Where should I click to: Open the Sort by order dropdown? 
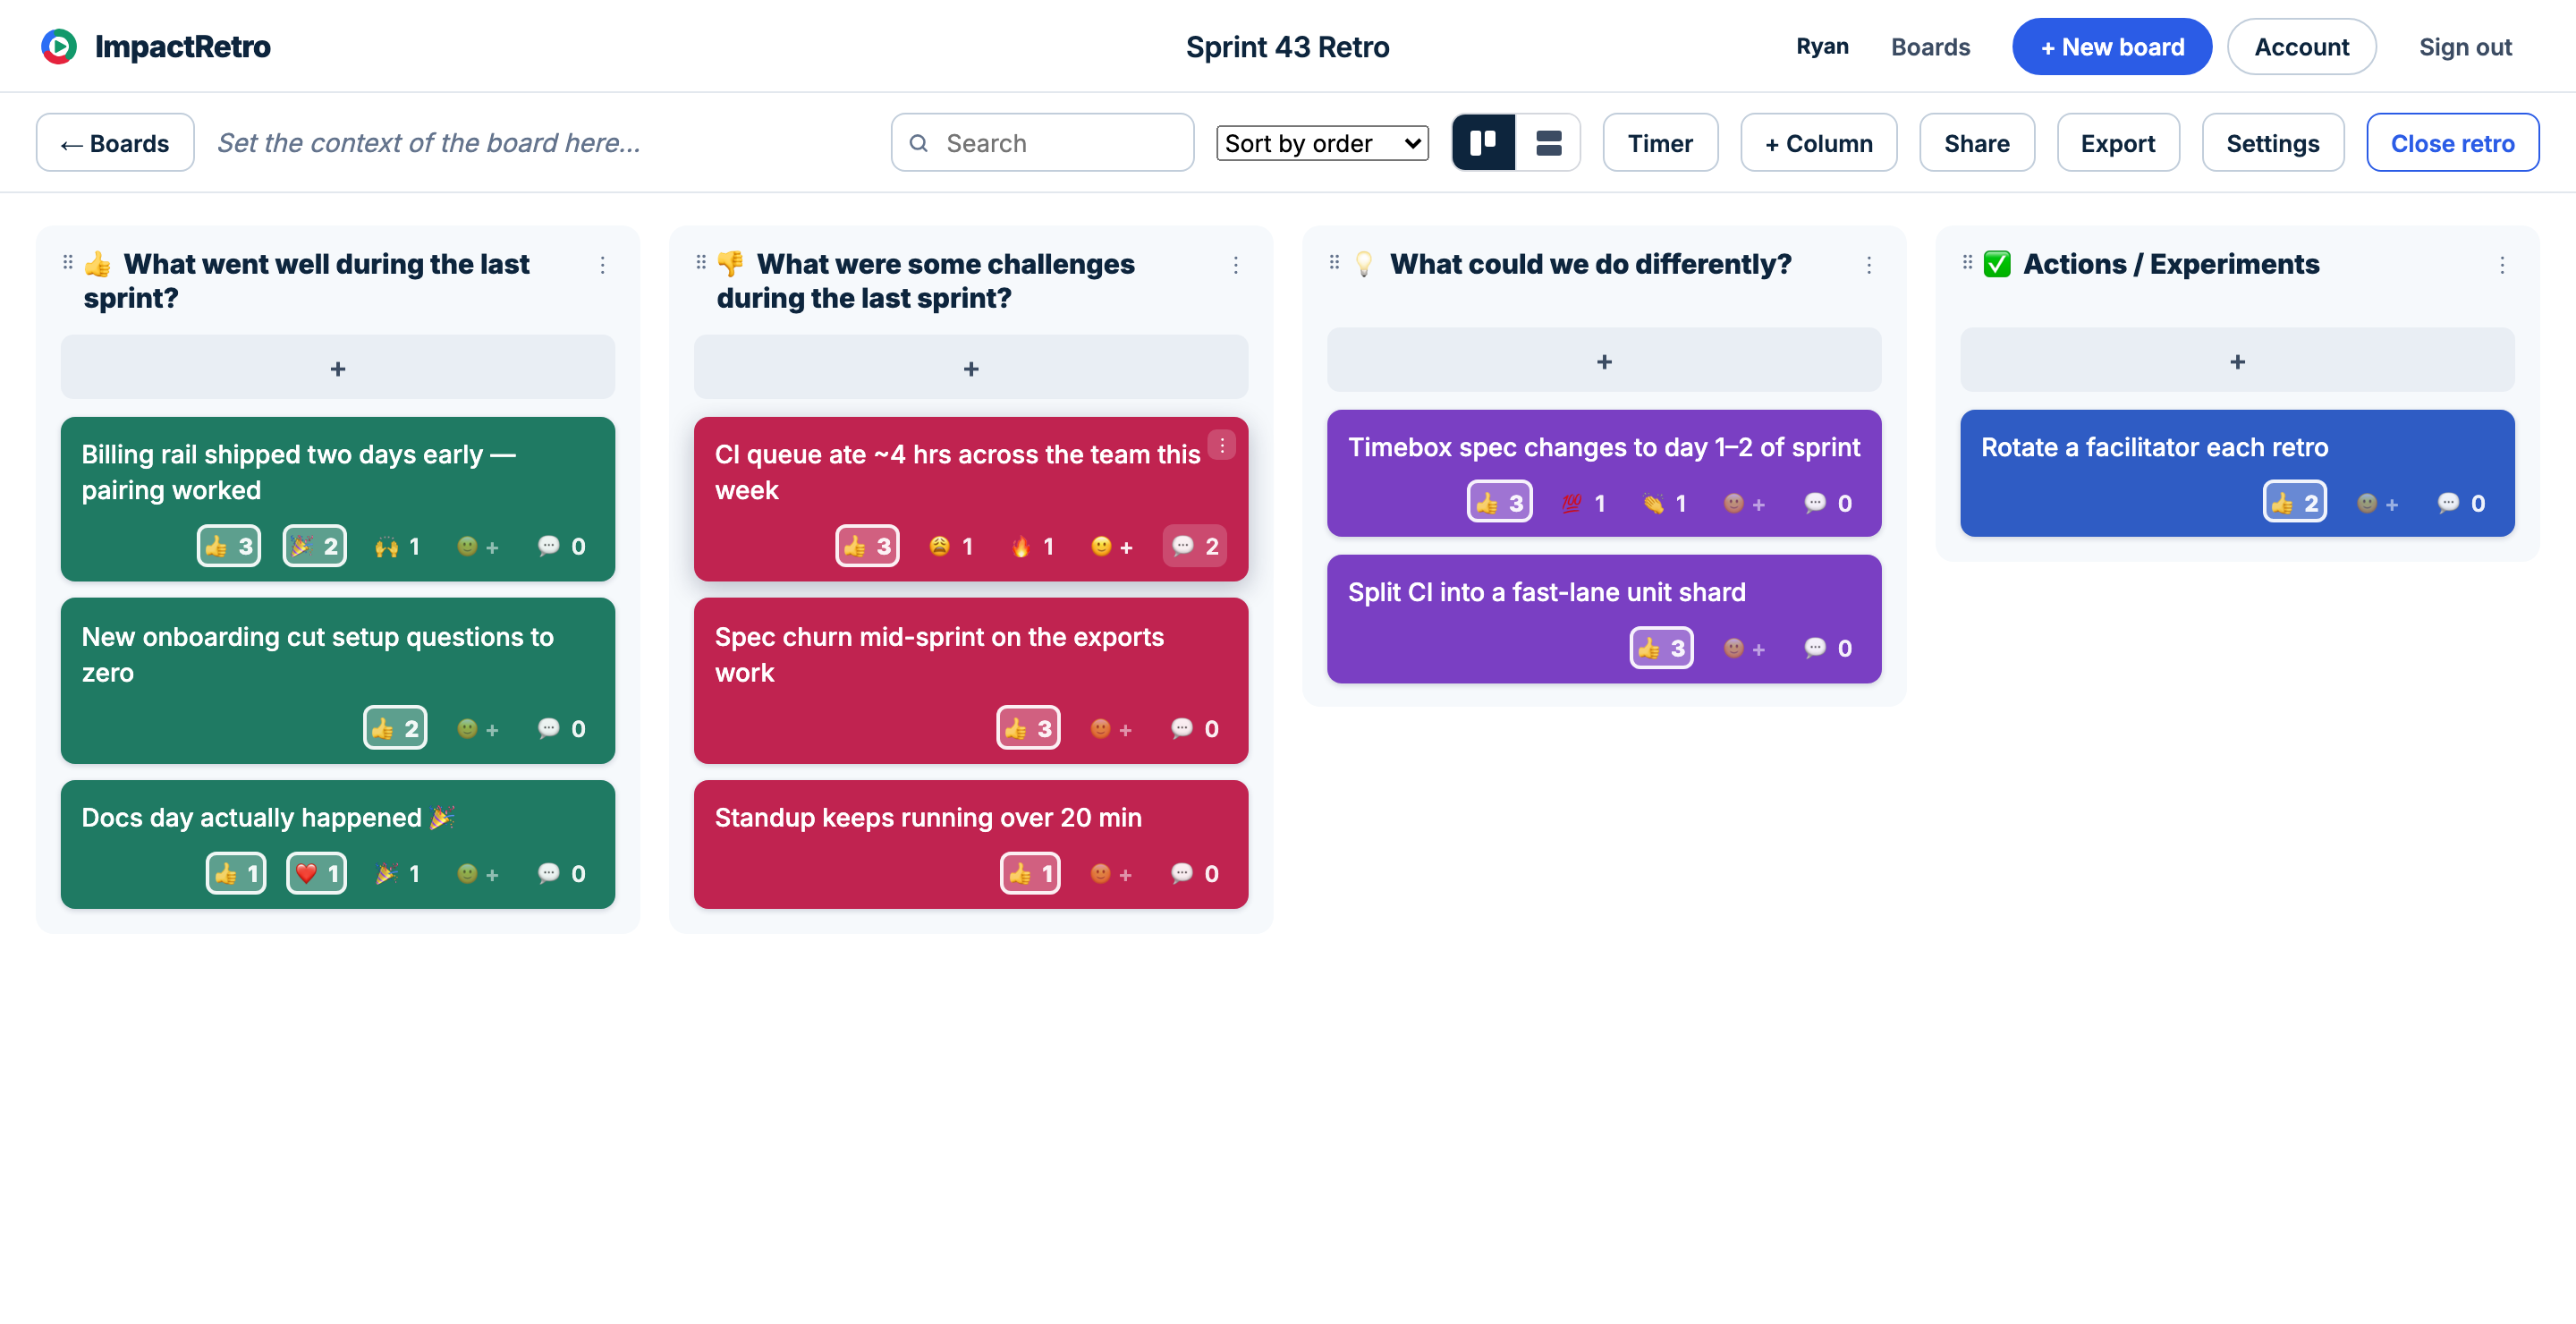click(1322, 143)
